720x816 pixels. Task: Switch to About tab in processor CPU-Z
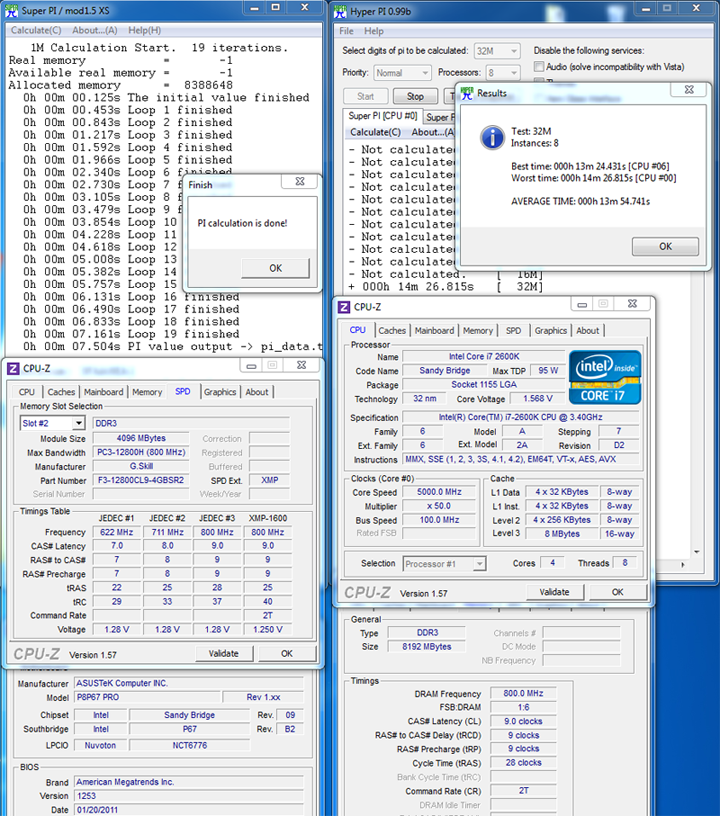click(x=588, y=330)
